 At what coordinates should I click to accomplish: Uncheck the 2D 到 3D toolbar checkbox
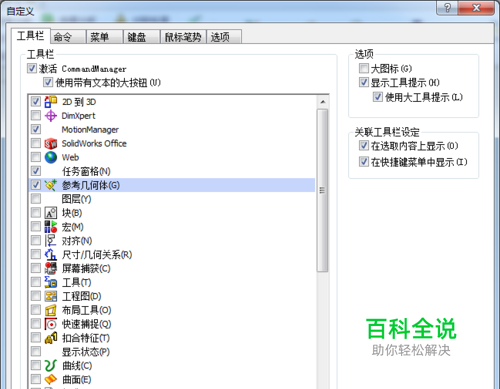36,101
